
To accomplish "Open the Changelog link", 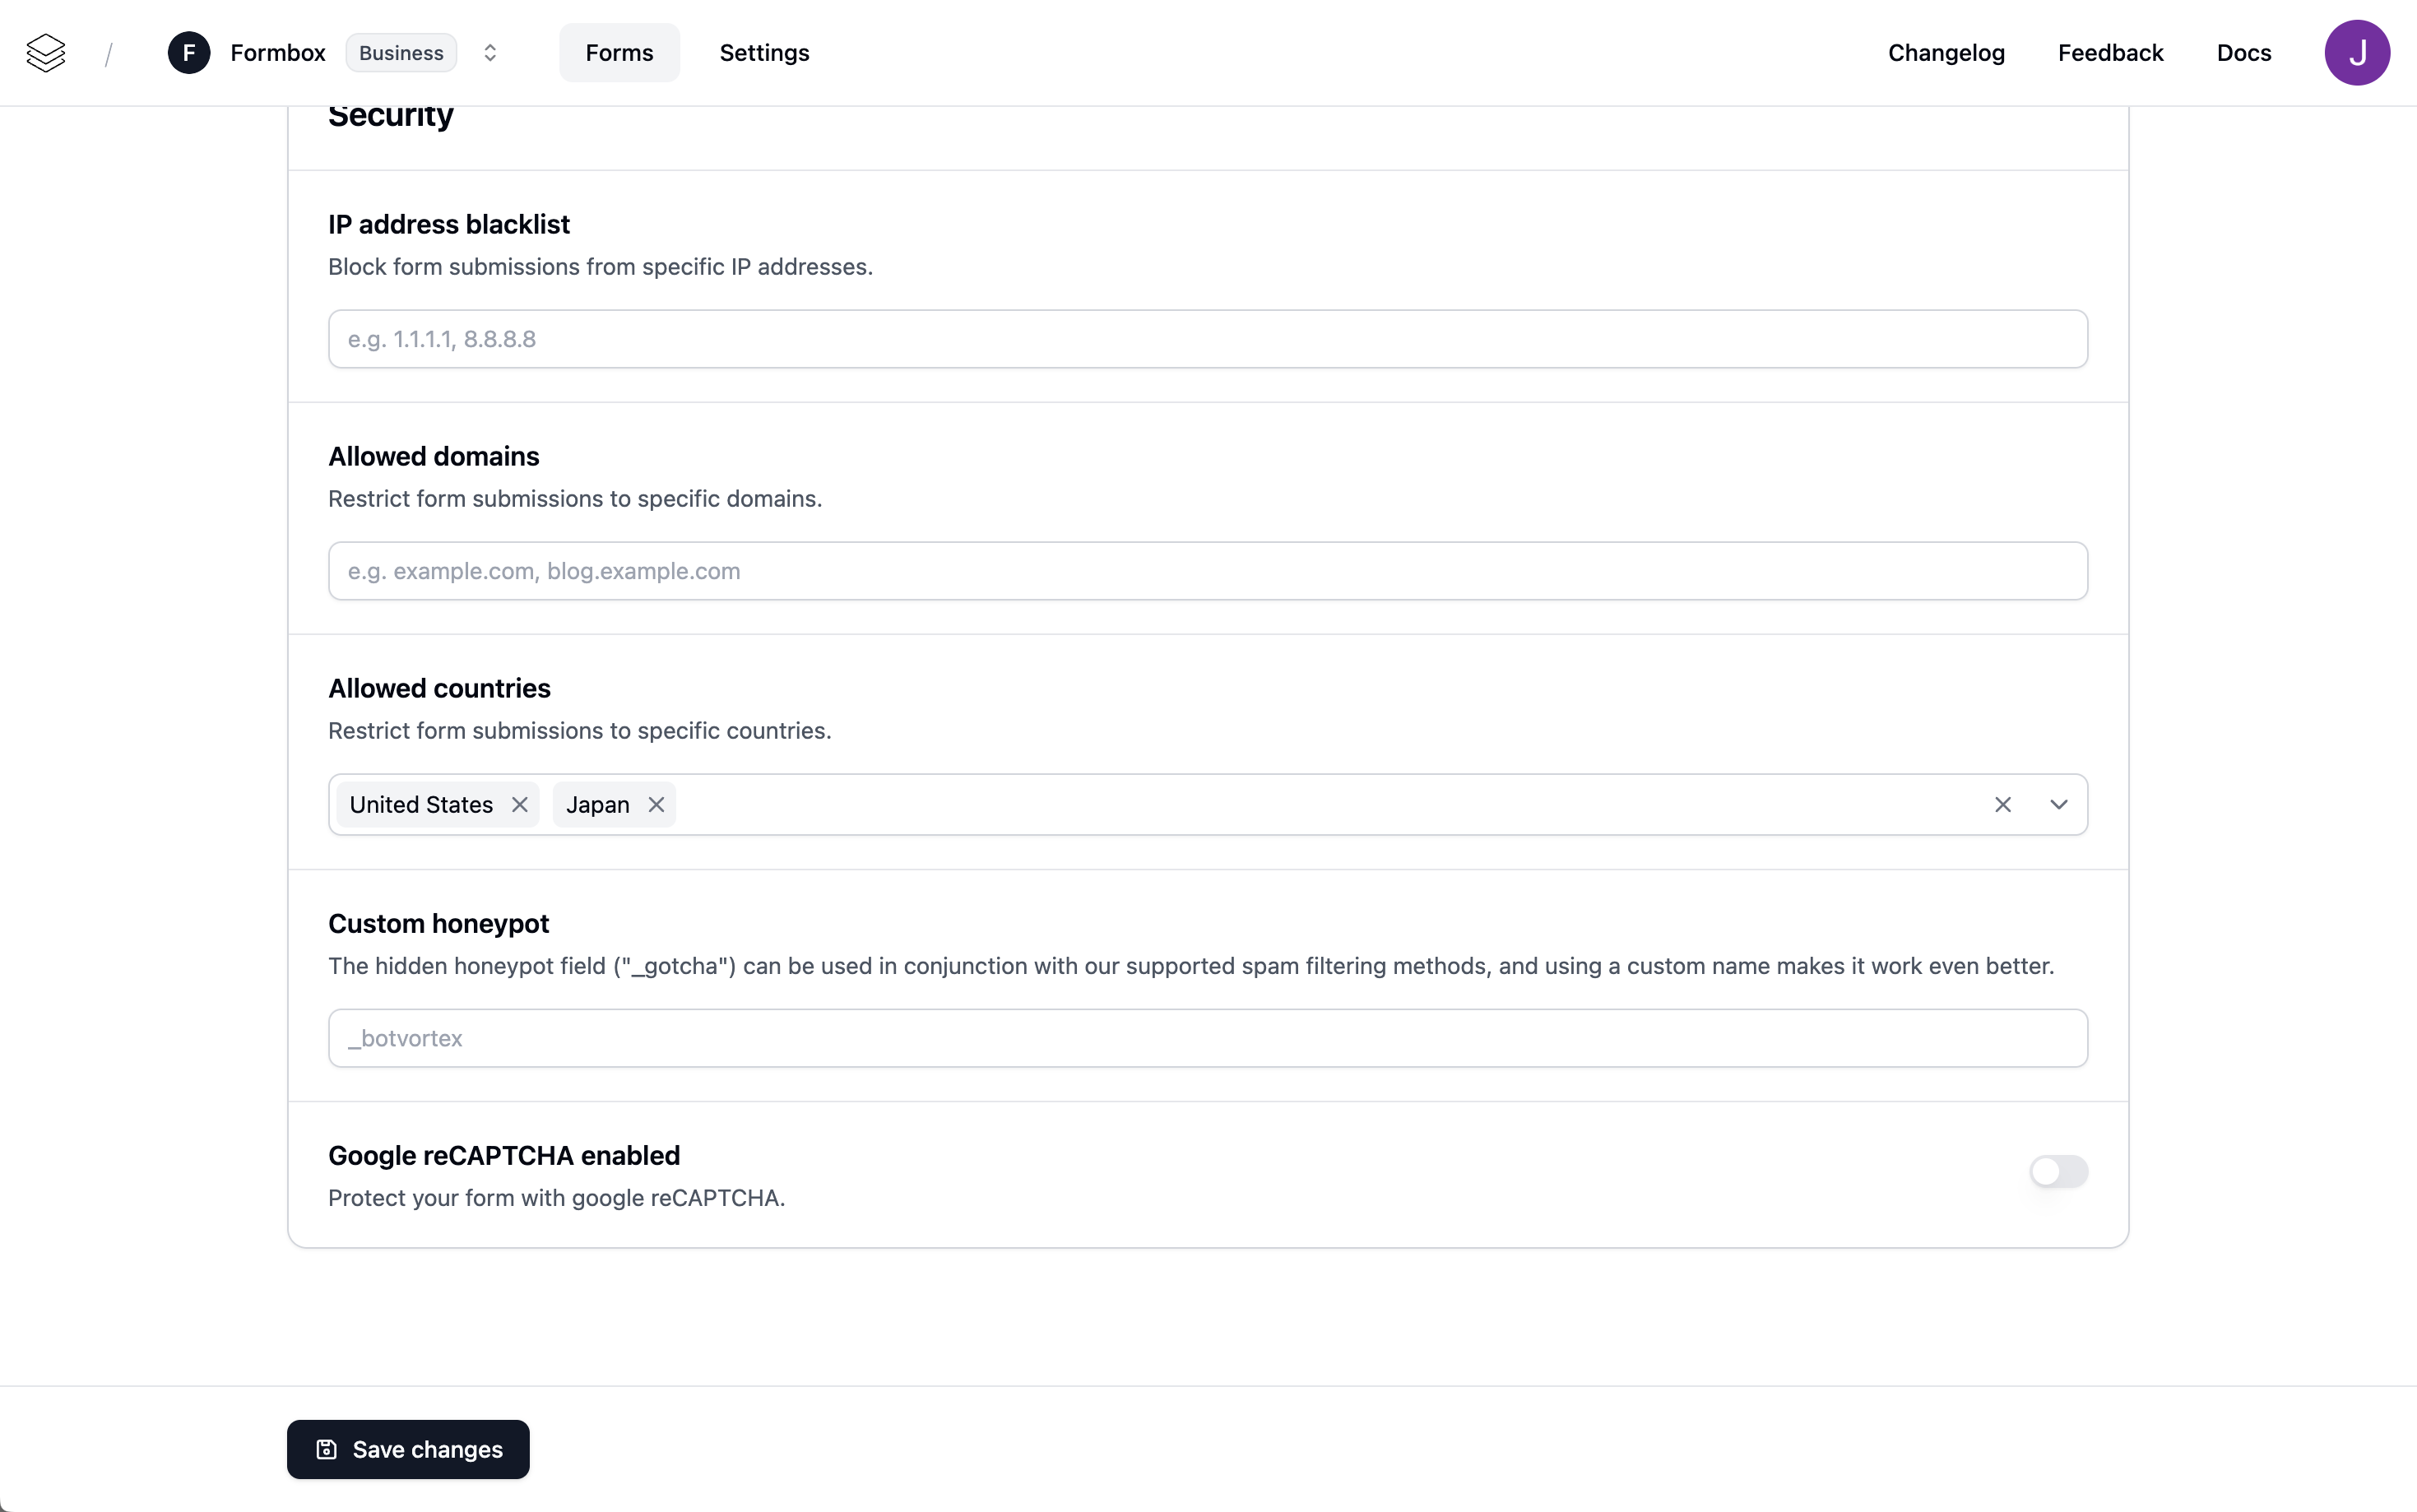I will pyautogui.click(x=1945, y=53).
